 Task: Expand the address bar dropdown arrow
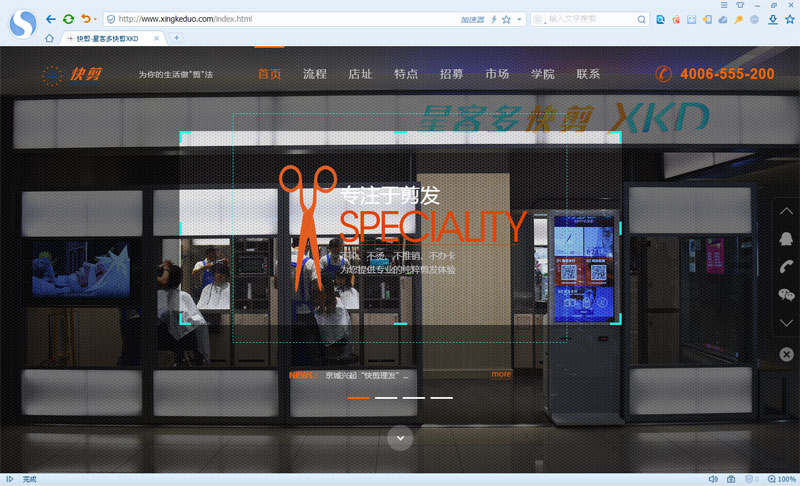click(519, 19)
